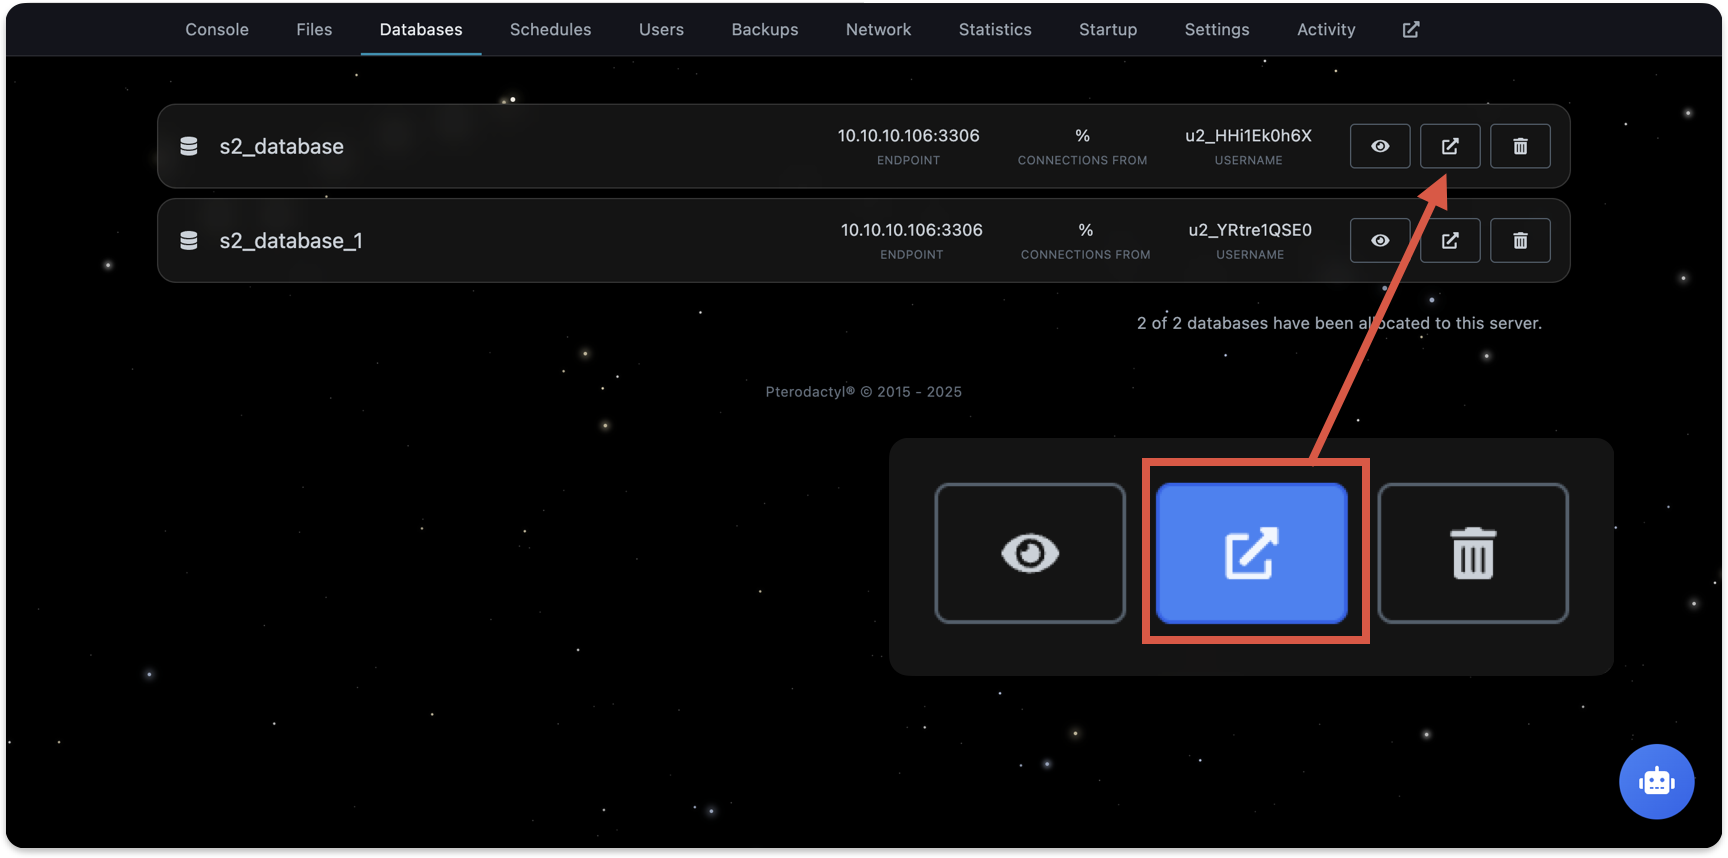Select the Settings tab
The width and height of the screenshot is (1728, 858).
(x=1217, y=30)
